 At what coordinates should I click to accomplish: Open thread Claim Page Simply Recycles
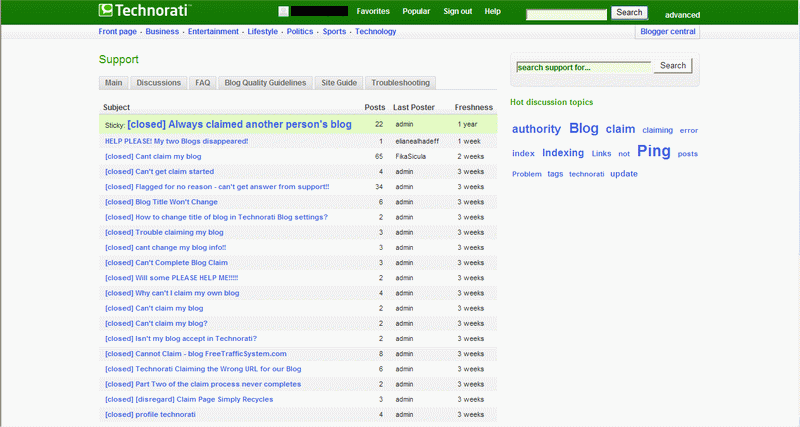[189, 399]
